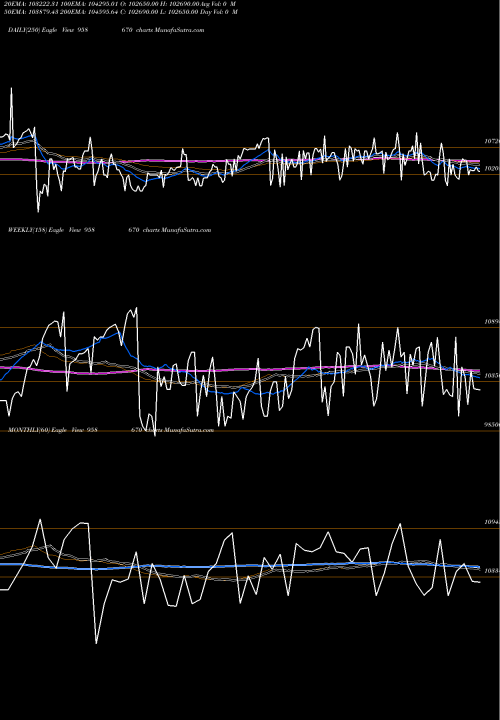Select the open price 'O: 102650.00'
The width and height of the screenshot is (500, 720).
[x=139, y=4]
